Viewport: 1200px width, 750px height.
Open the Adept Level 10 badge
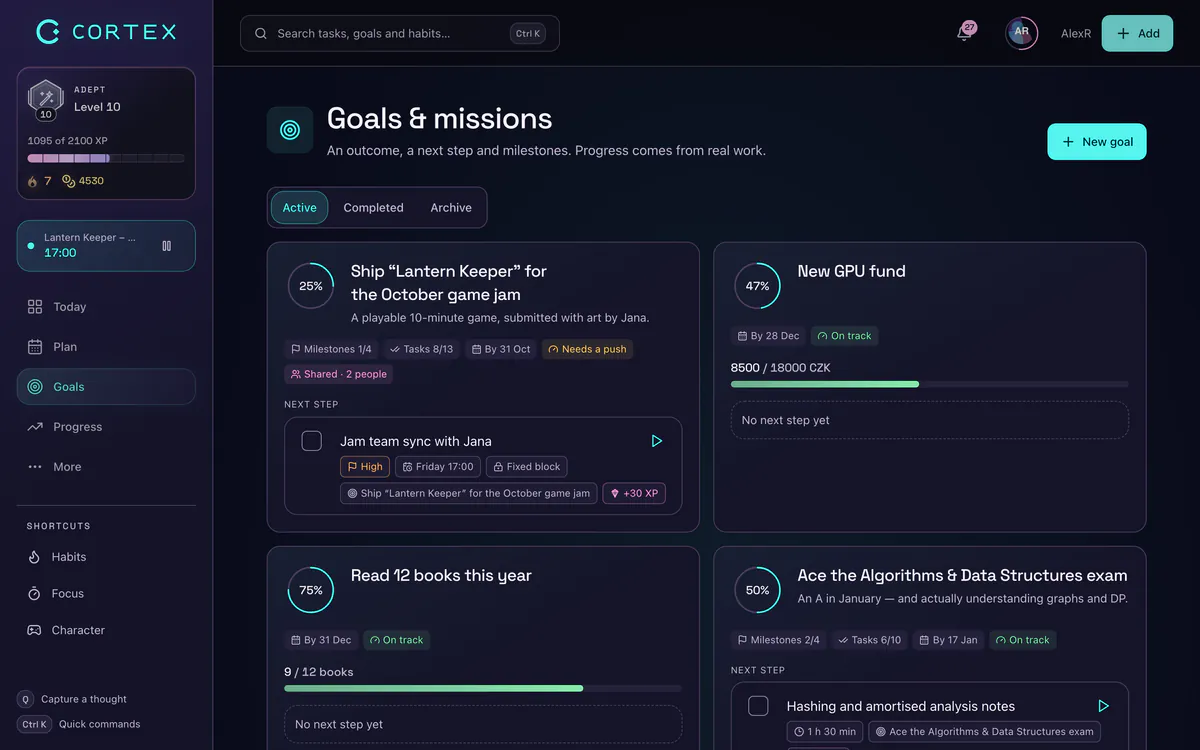[x=45, y=99]
